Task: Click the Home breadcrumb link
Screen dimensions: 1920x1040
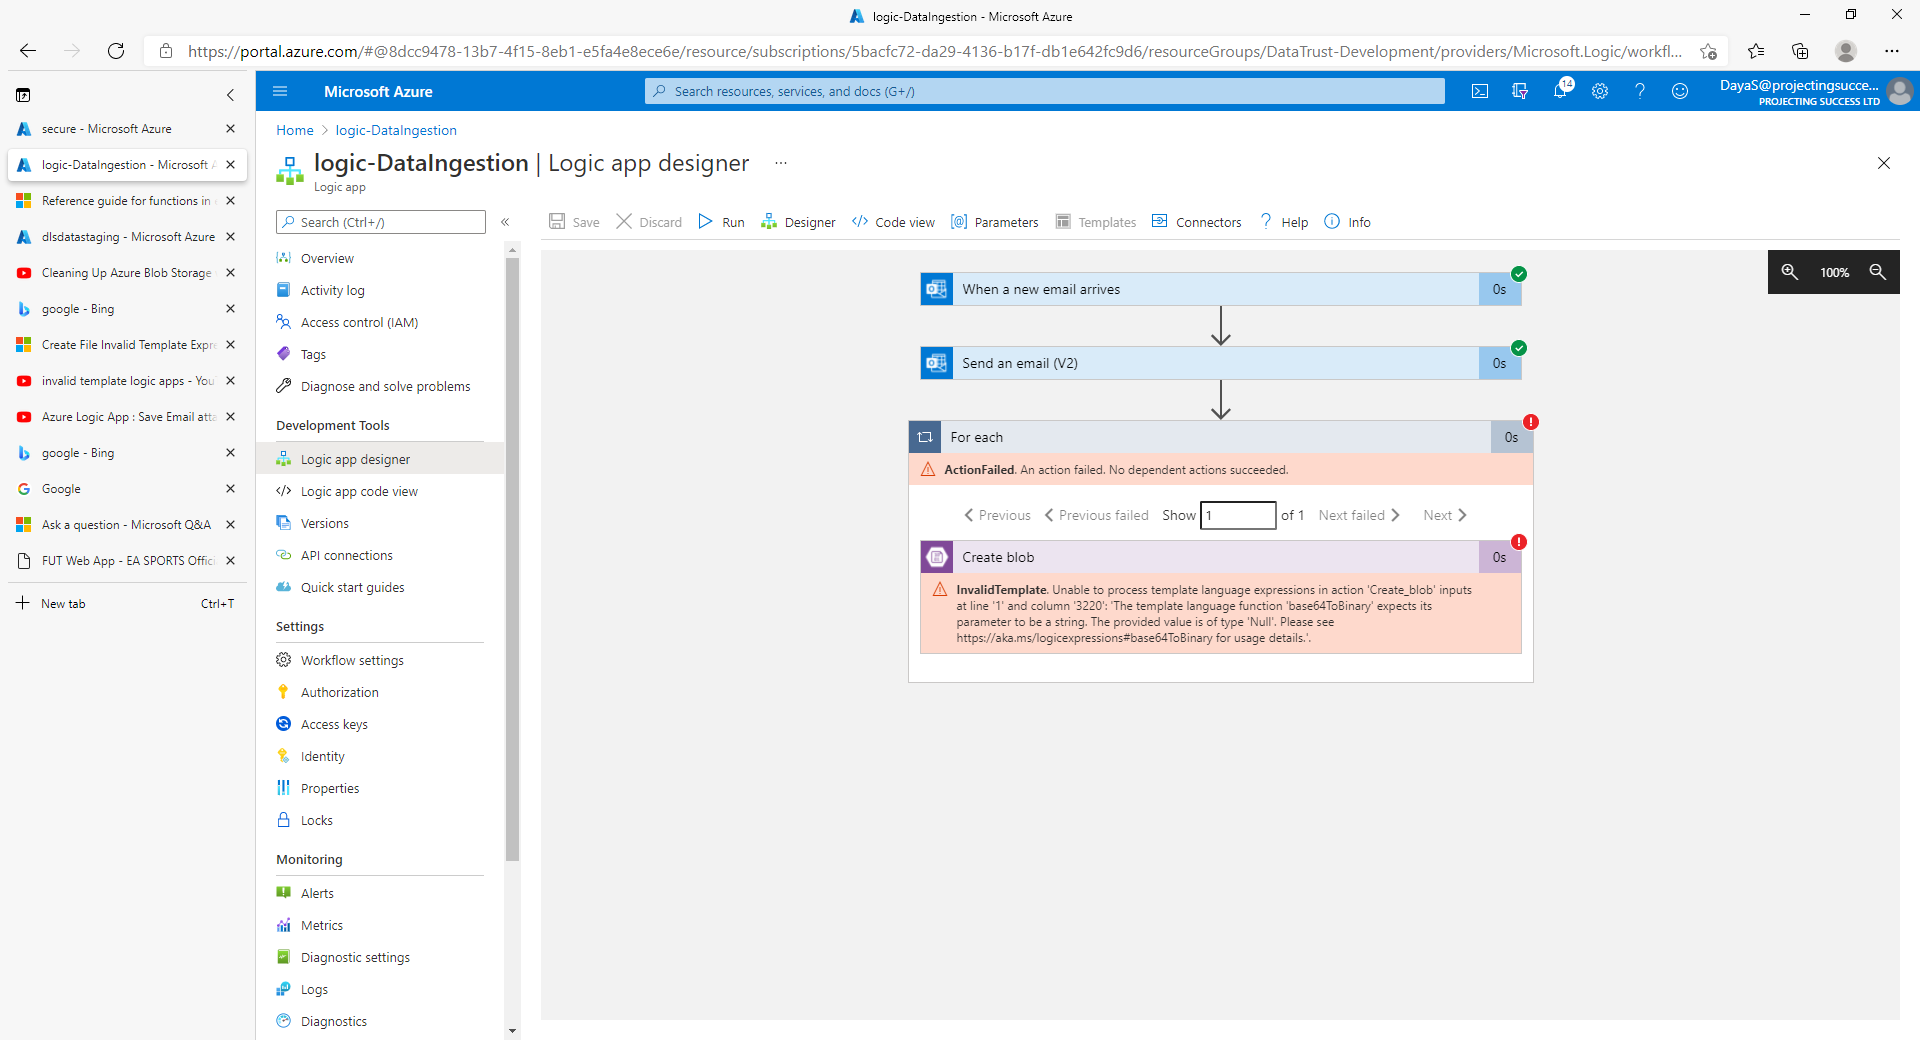Action: tap(295, 130)
